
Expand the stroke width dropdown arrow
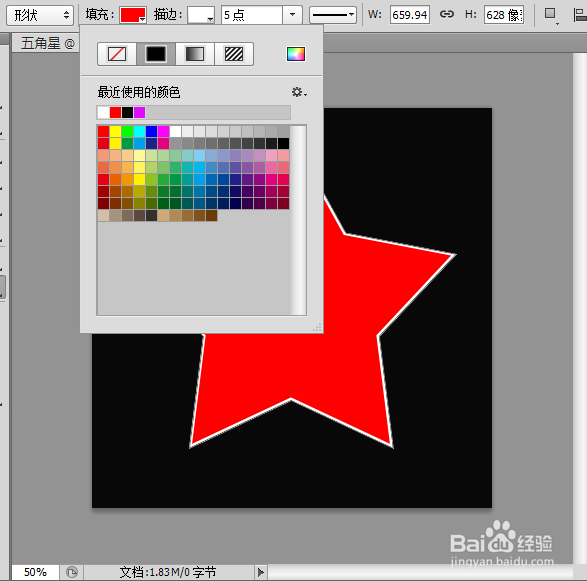(x=292, y=15)
